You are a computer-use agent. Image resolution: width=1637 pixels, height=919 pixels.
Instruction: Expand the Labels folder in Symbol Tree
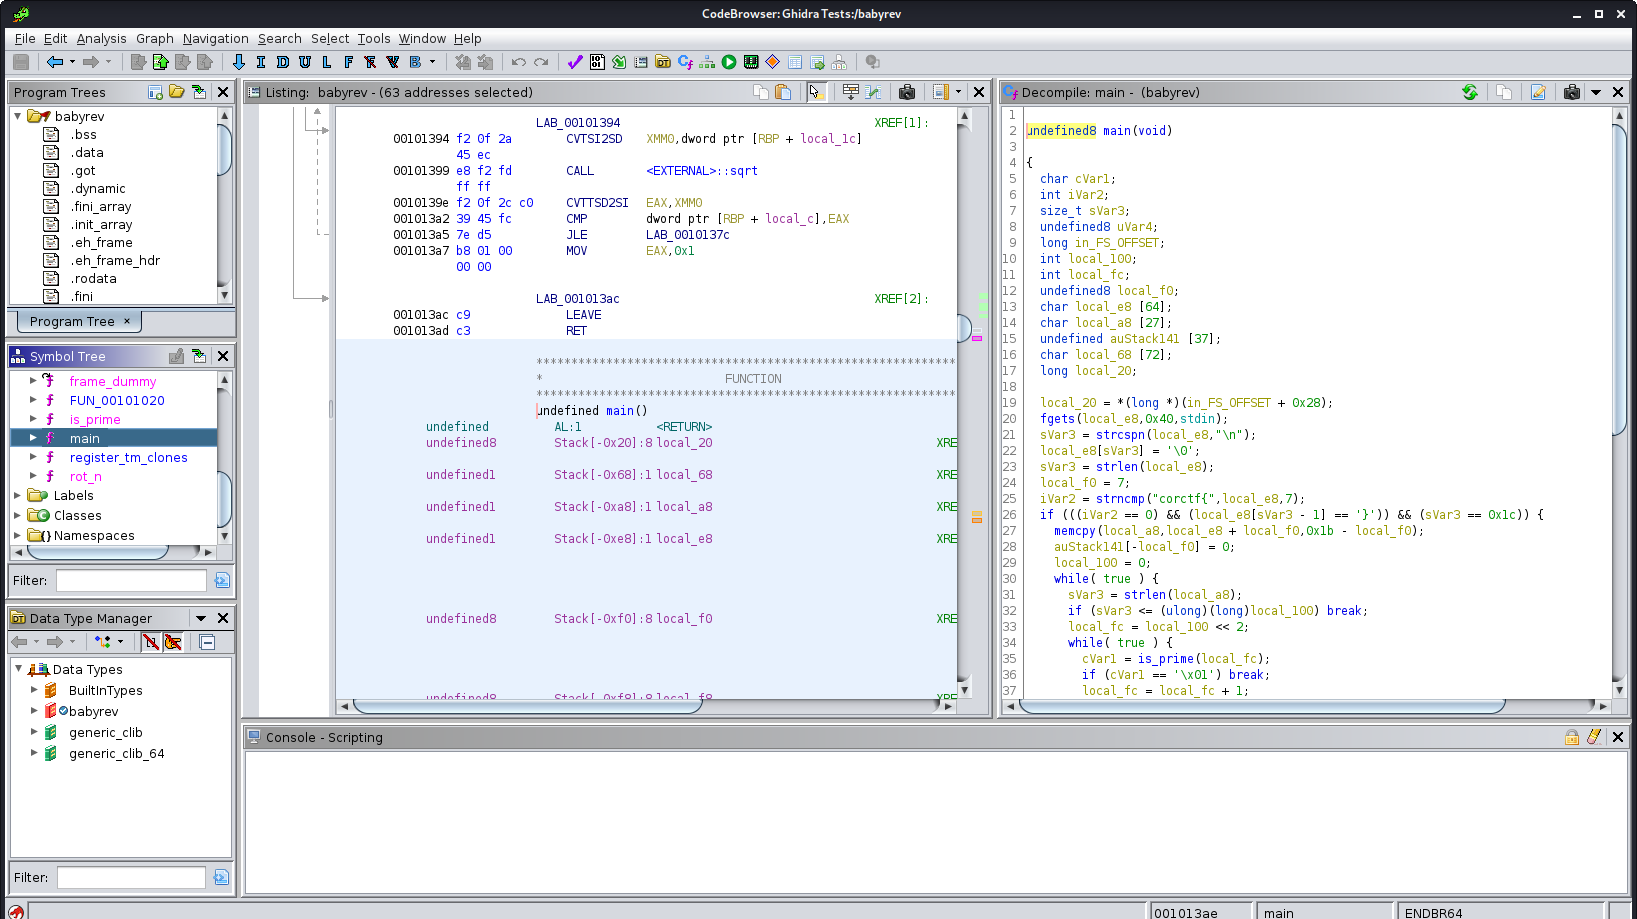[x=17, y=495]
